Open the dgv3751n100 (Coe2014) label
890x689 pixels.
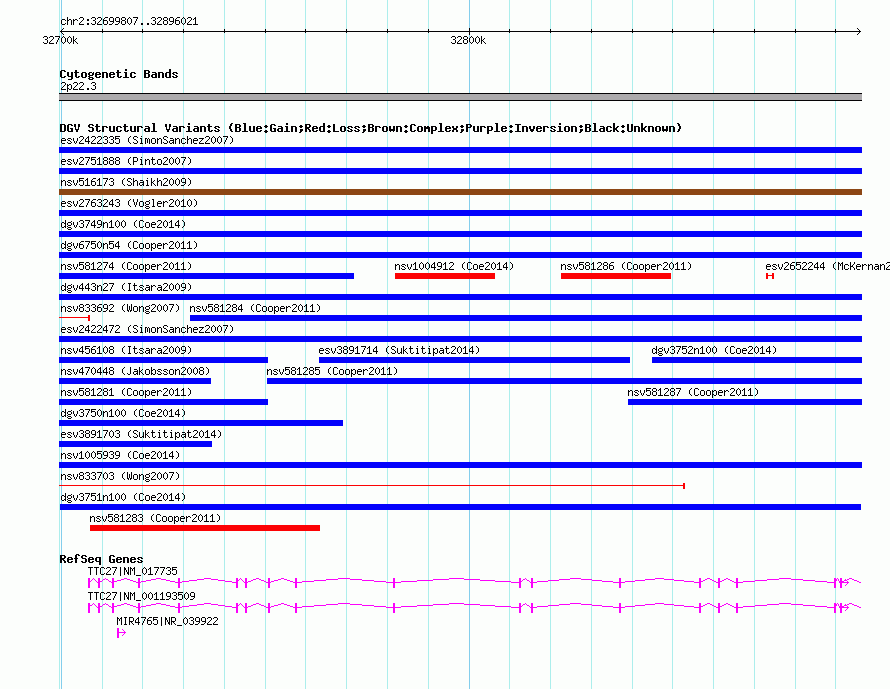tap(123, 497)
